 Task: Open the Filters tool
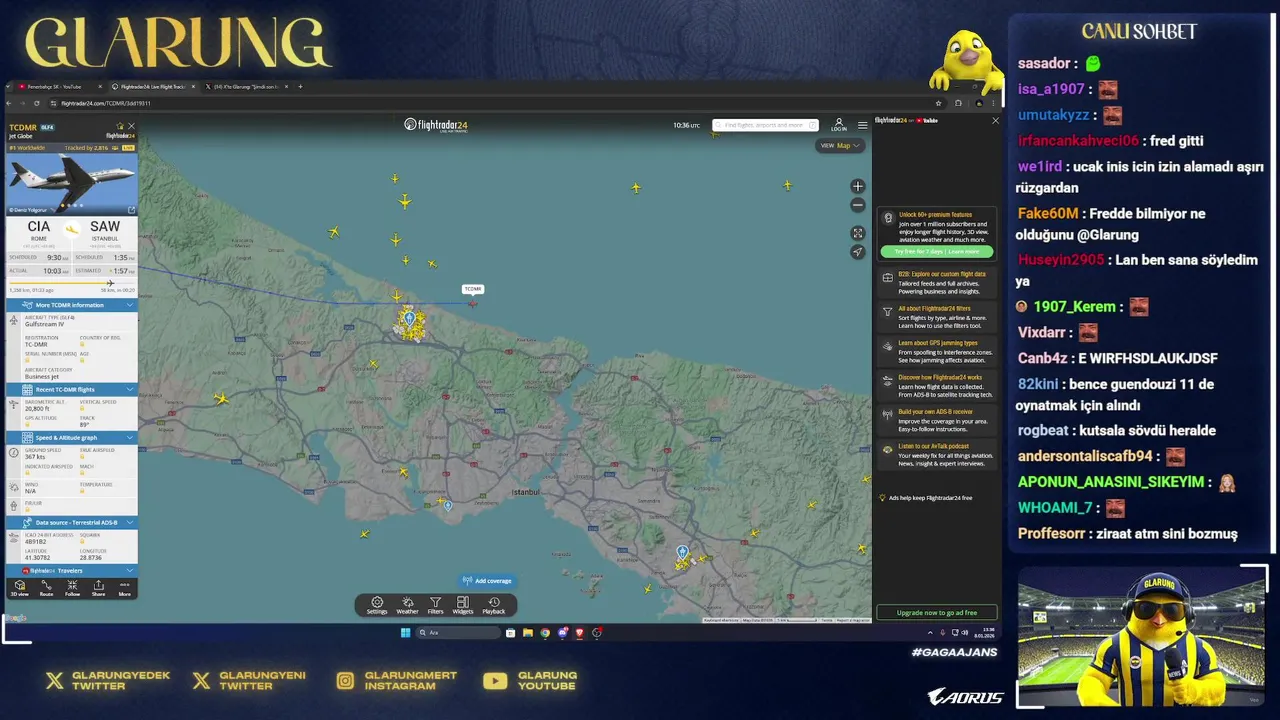click(x=436, y=605)
